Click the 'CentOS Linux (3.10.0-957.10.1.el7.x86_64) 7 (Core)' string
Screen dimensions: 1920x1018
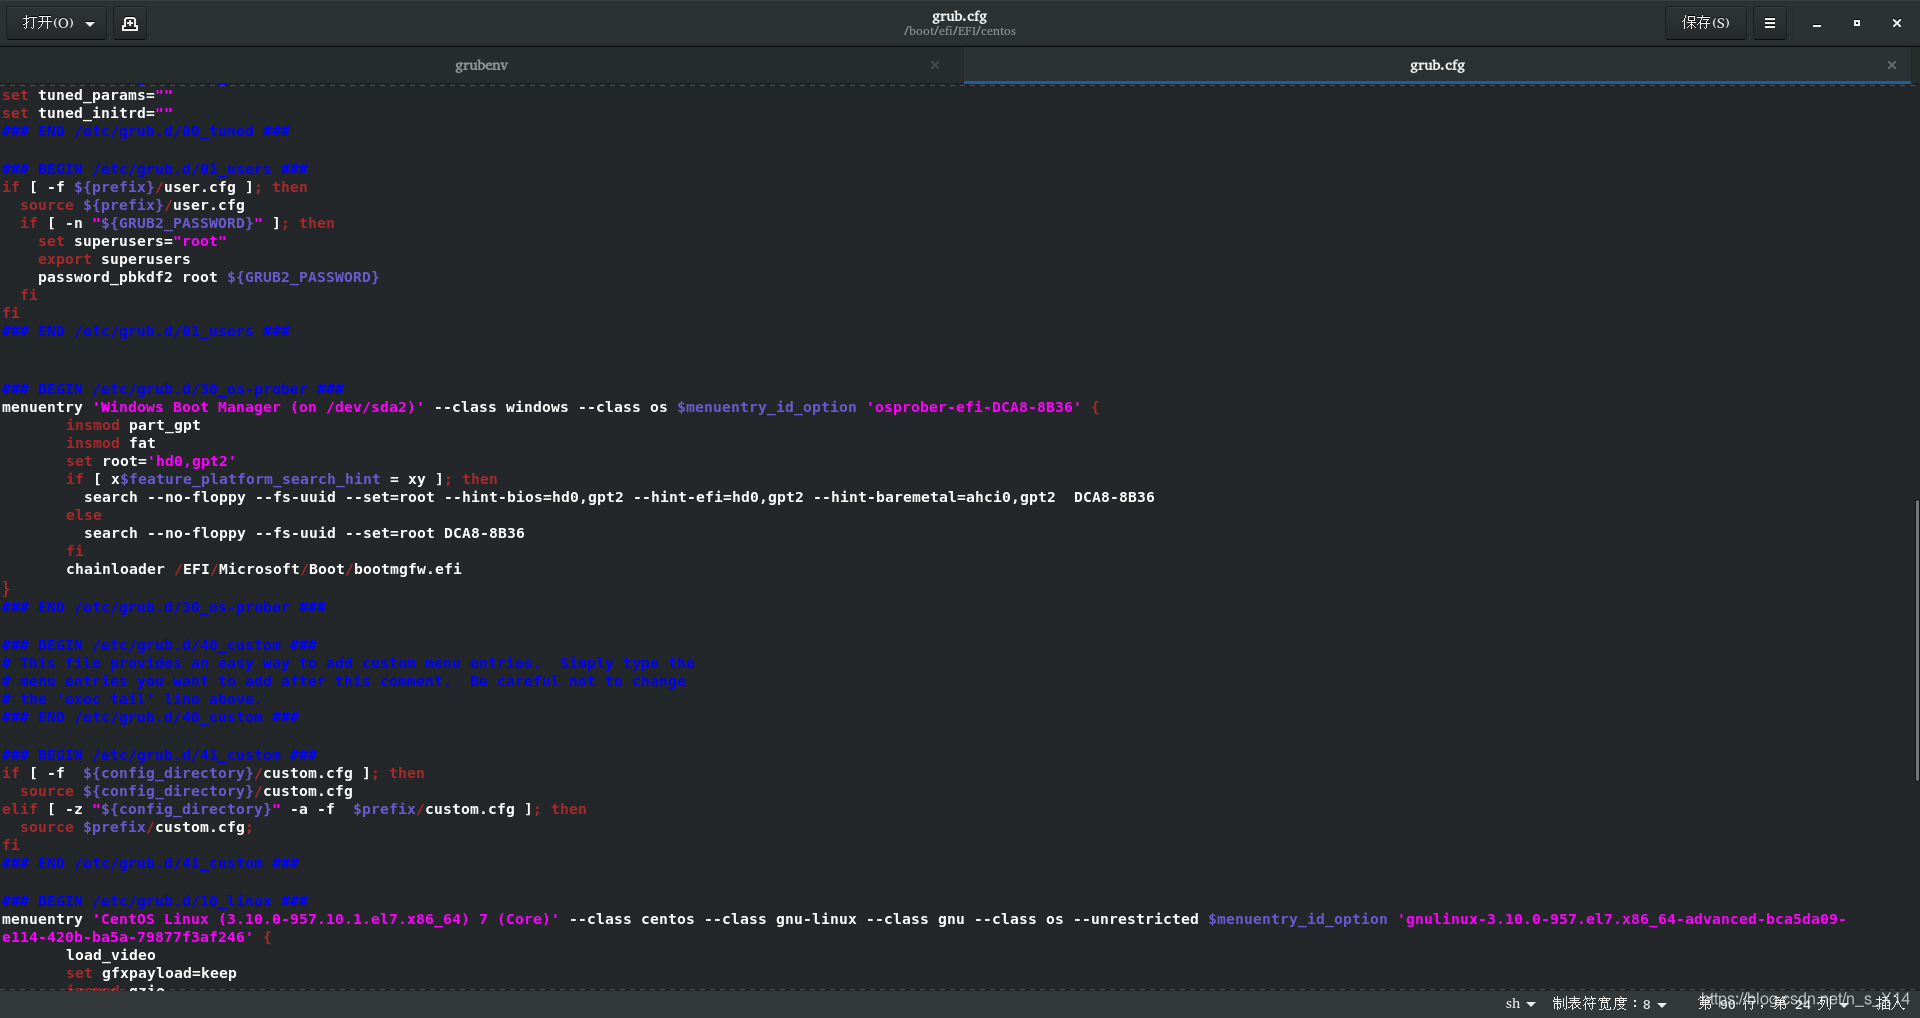[x=326, y=919]
